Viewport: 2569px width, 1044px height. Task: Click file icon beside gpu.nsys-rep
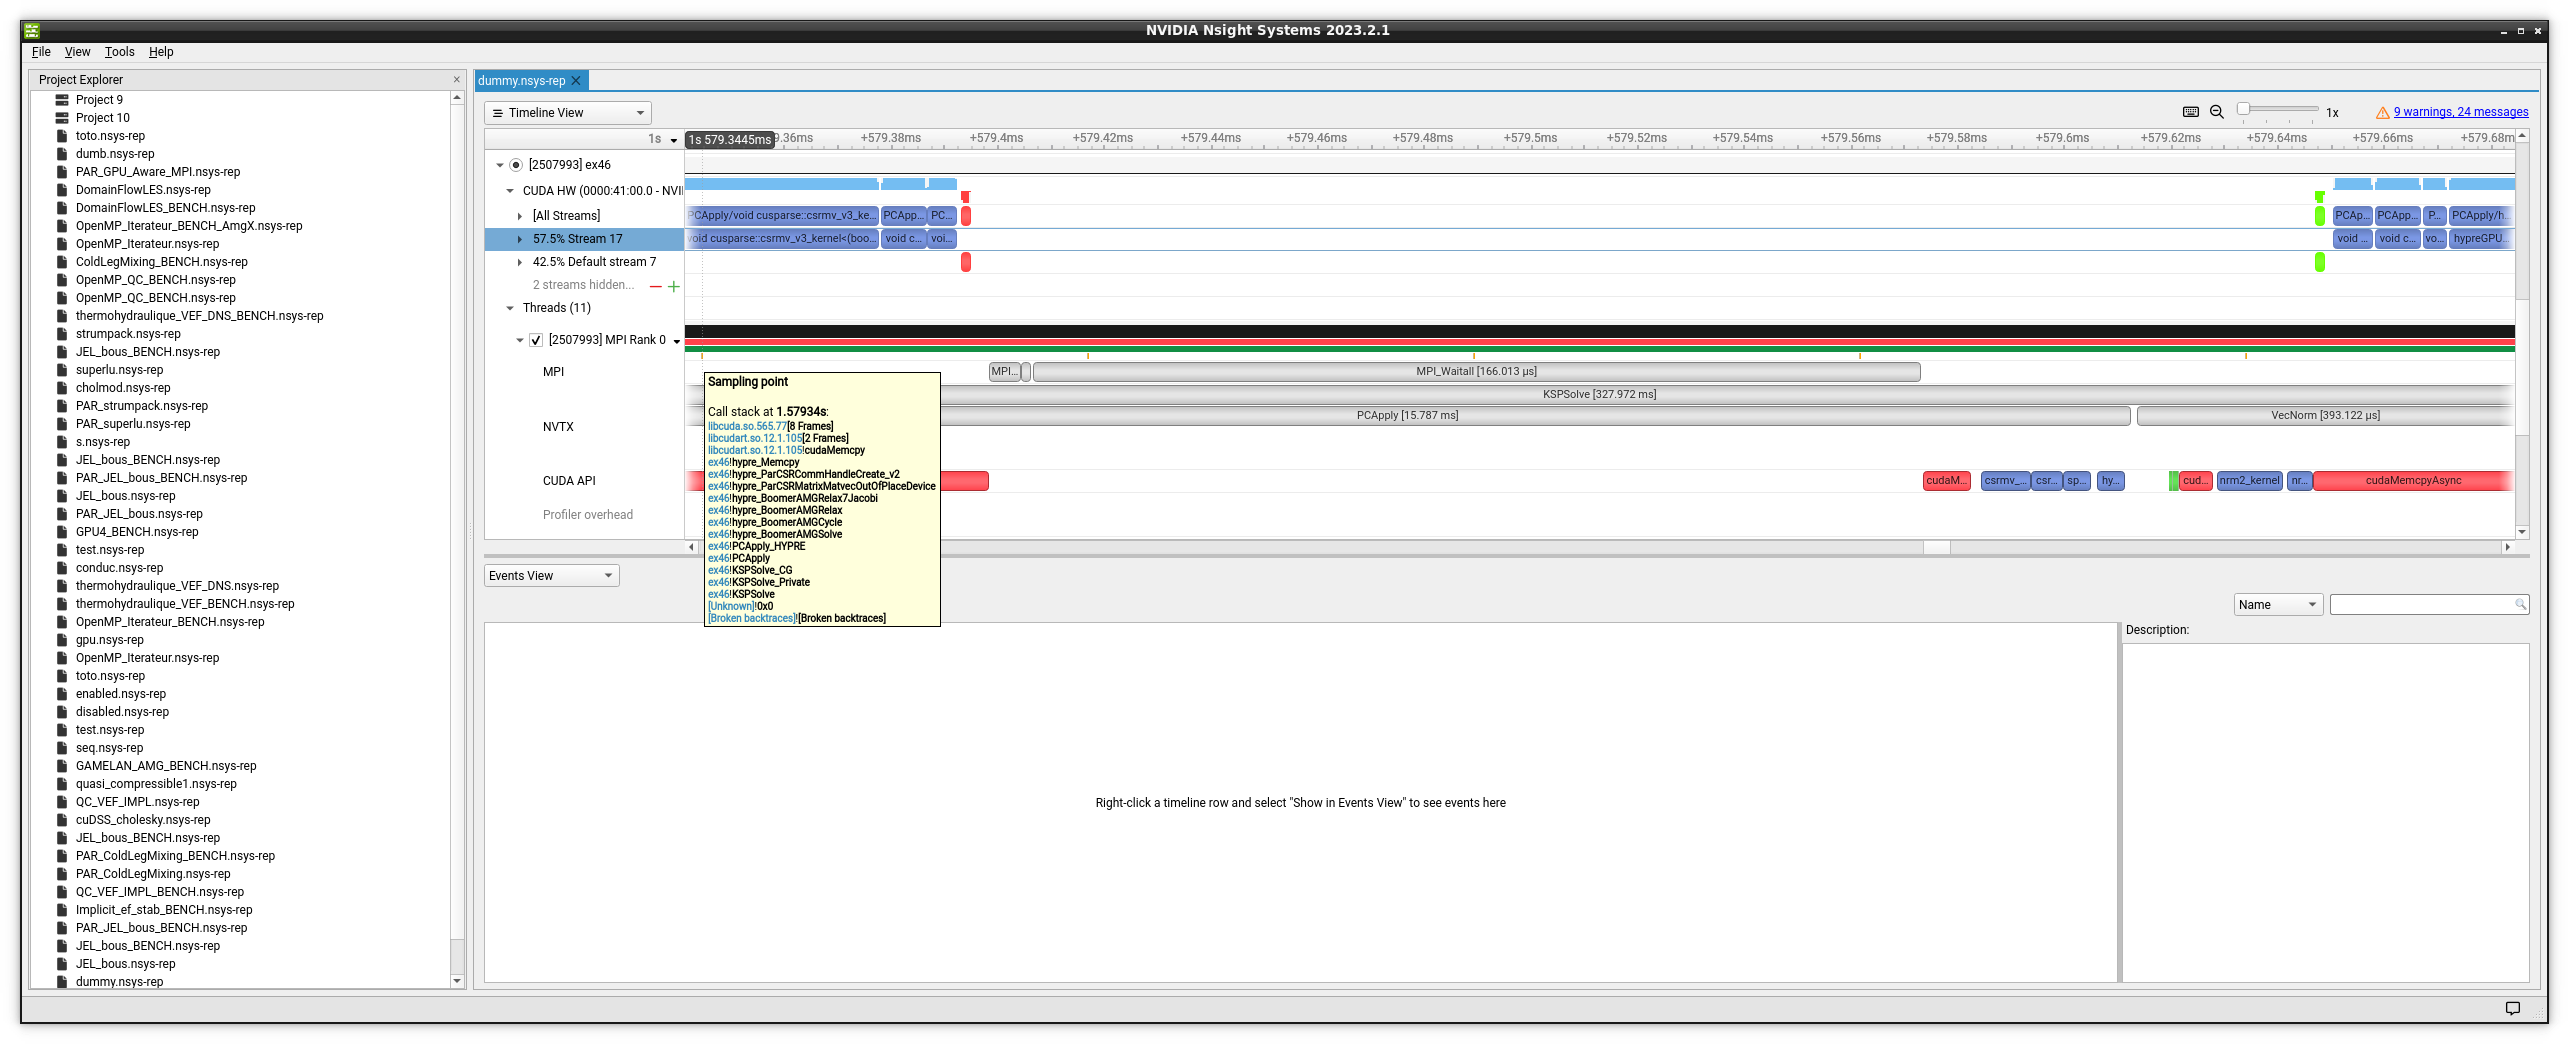62,640
